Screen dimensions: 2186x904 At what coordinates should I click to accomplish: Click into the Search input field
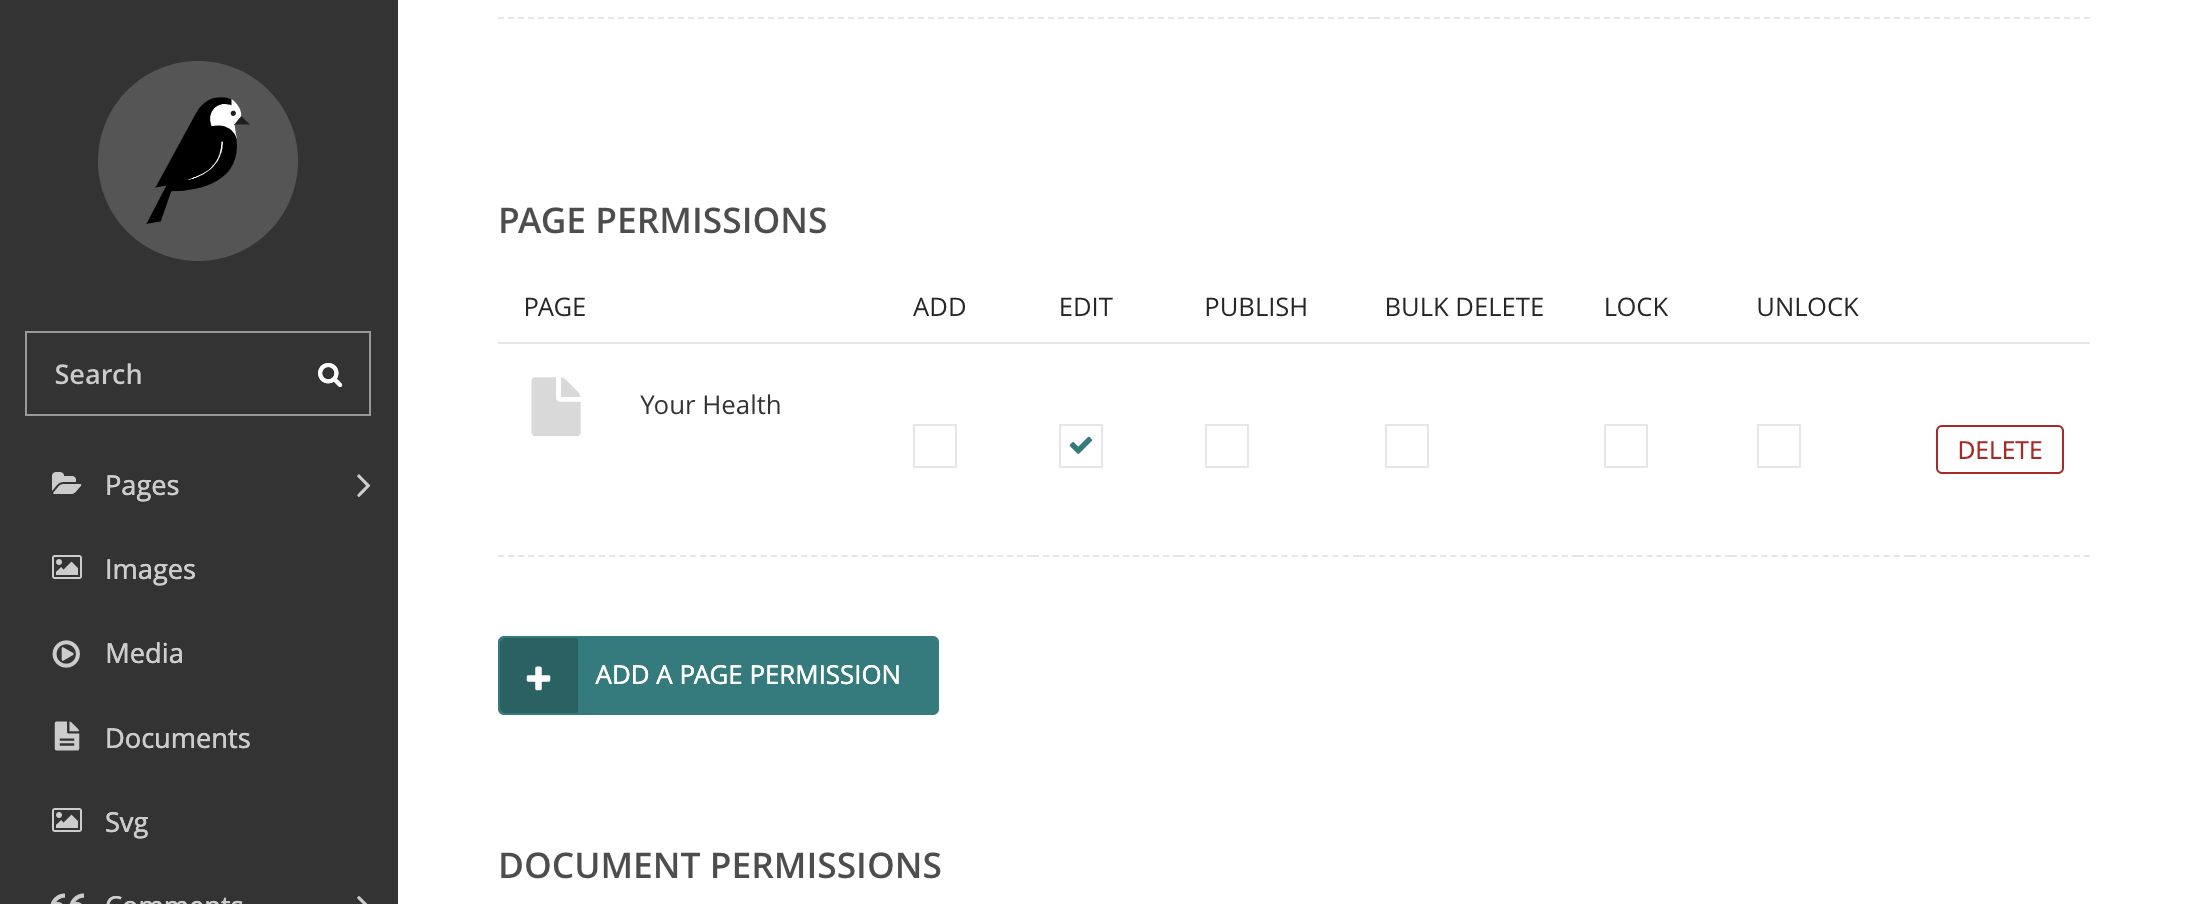(x=198, y=374)
